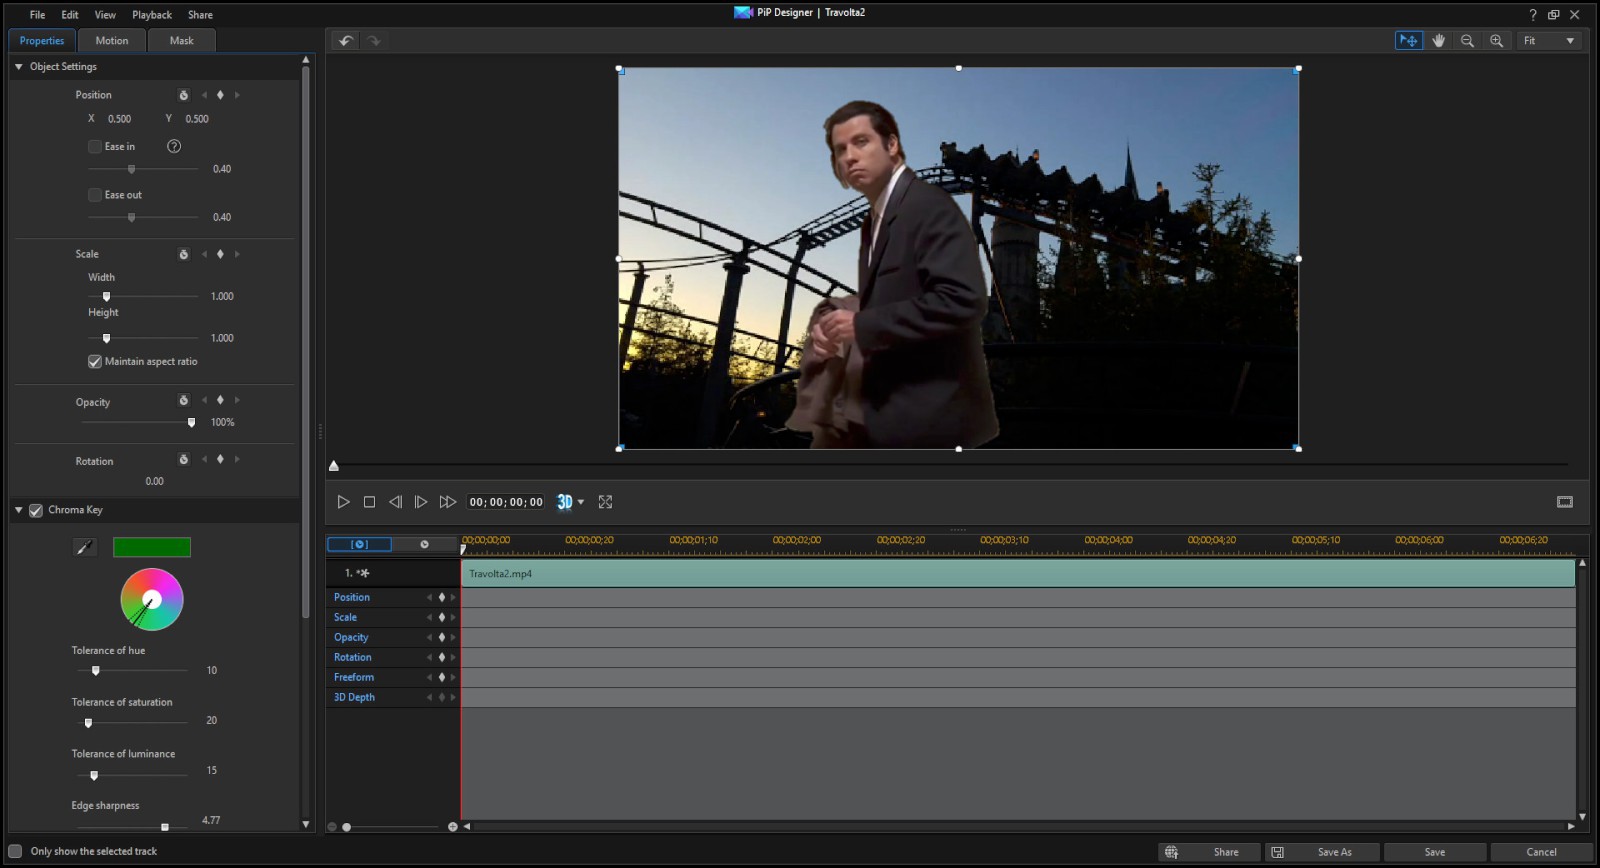Disable the Chroma Key checkbox
The image size is (1600, 868).
point(36,510)
